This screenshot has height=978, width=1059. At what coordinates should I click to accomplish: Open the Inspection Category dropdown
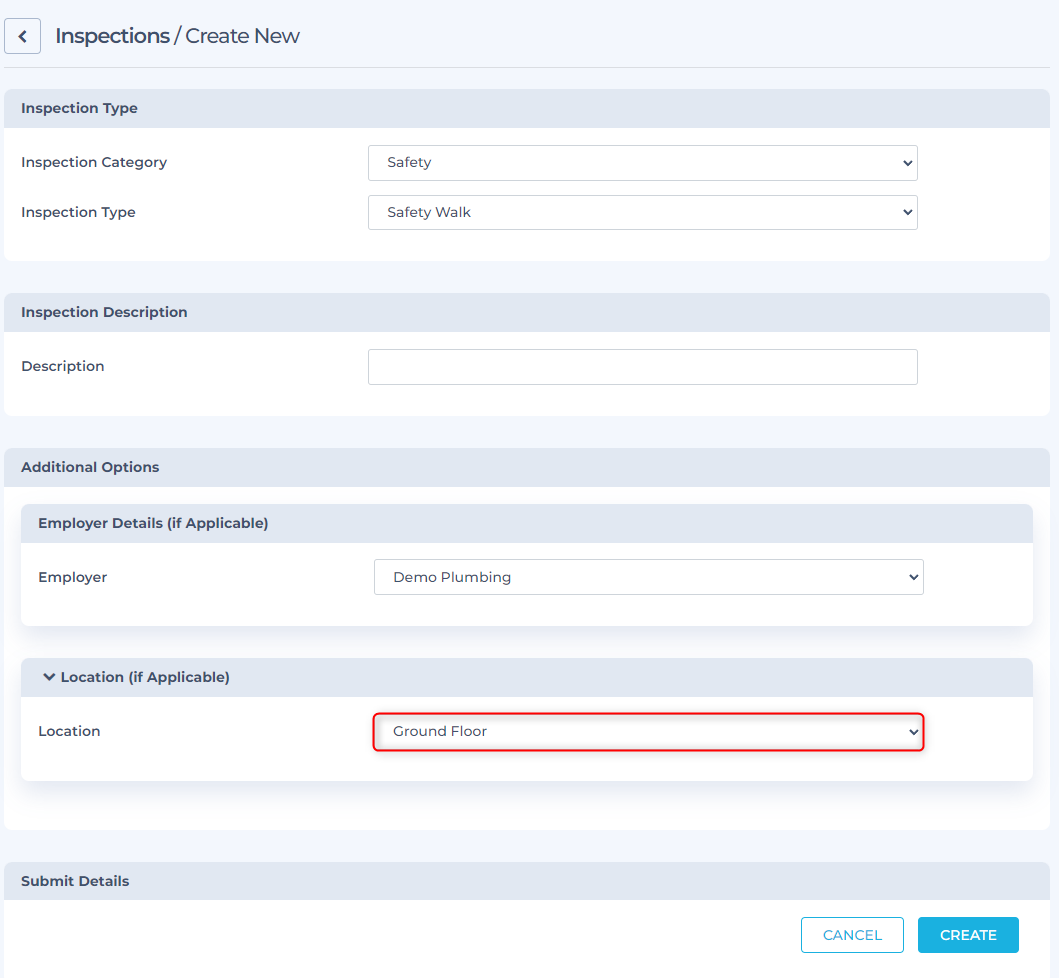click(642, 162)
